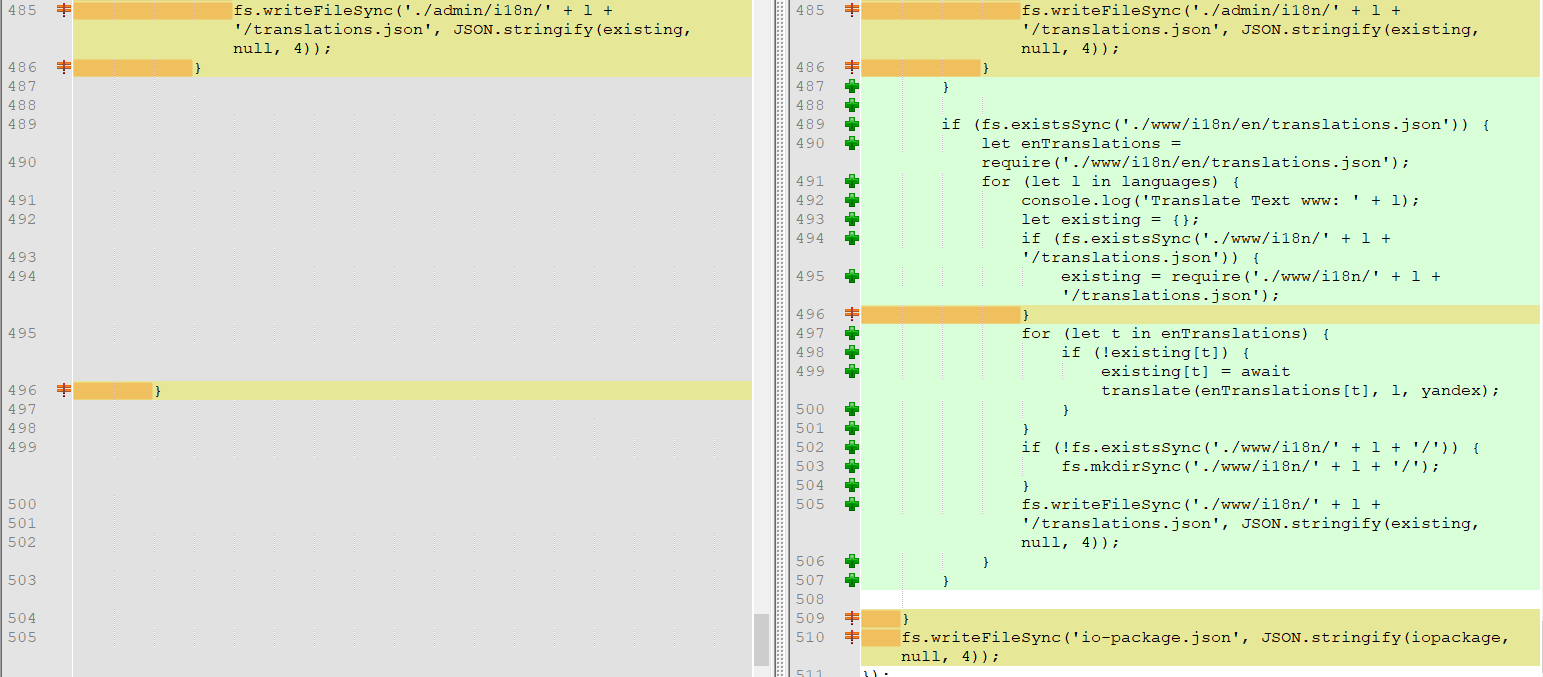Click line number 505 in left pane
The height and width of the screenshot is (677, 1543).
click(x=21, y=637)
